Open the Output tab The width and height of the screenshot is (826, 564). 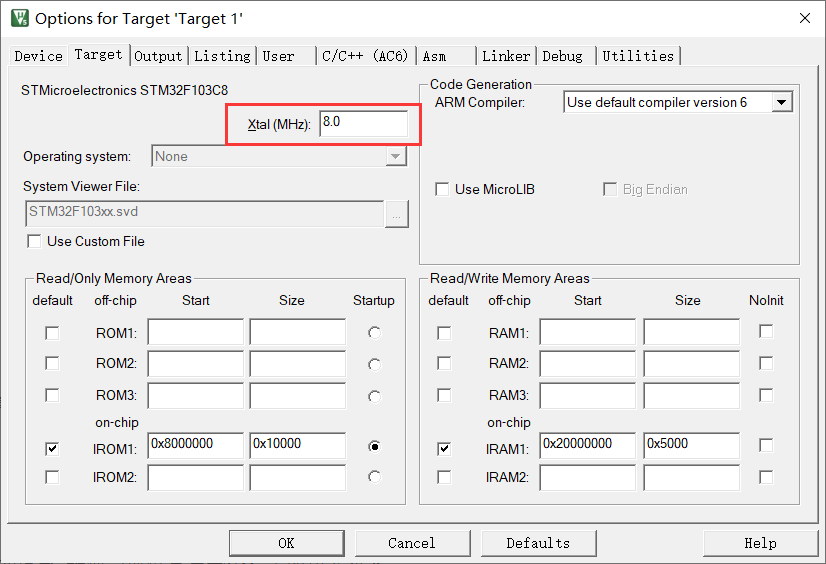click(x=158, y=56)
